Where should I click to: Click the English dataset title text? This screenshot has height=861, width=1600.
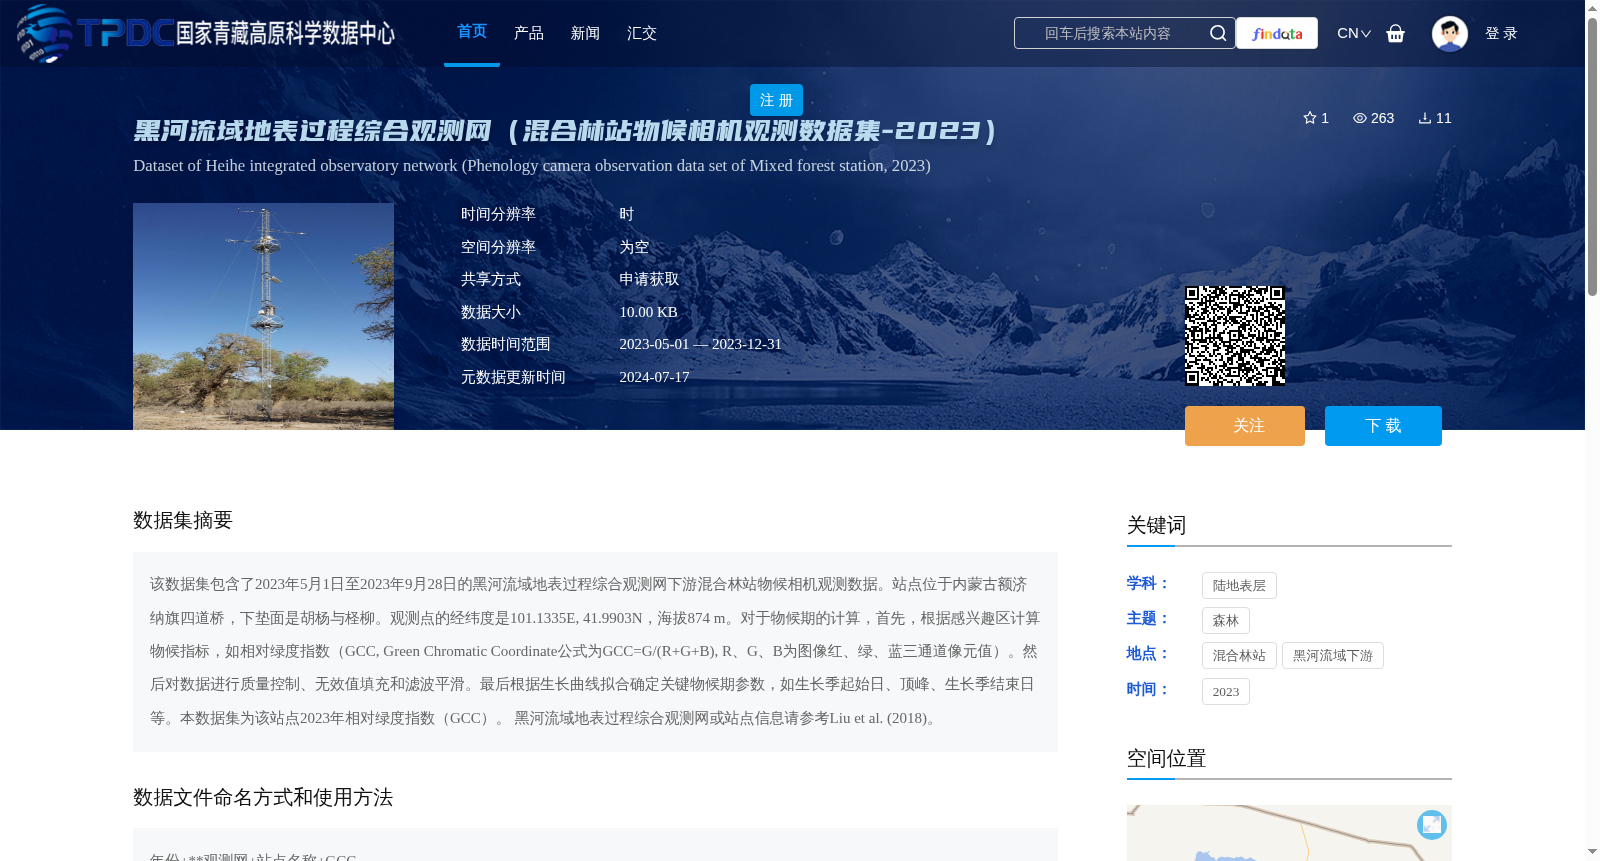pos(532,166)
